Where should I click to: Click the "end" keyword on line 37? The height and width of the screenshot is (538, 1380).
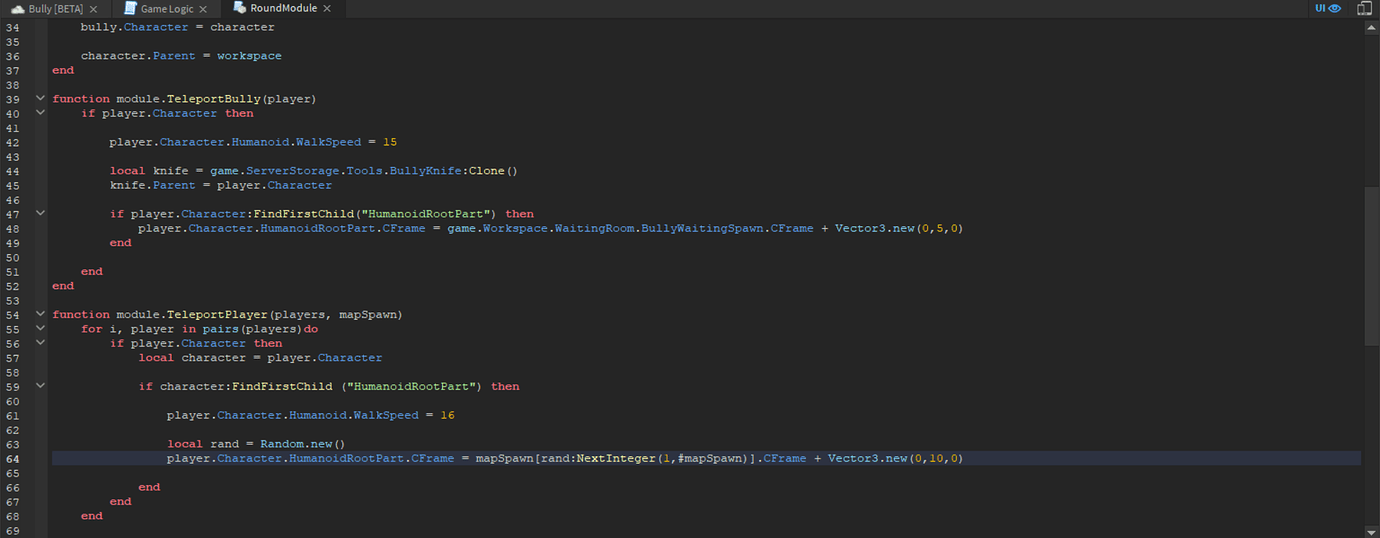(63, 70)
